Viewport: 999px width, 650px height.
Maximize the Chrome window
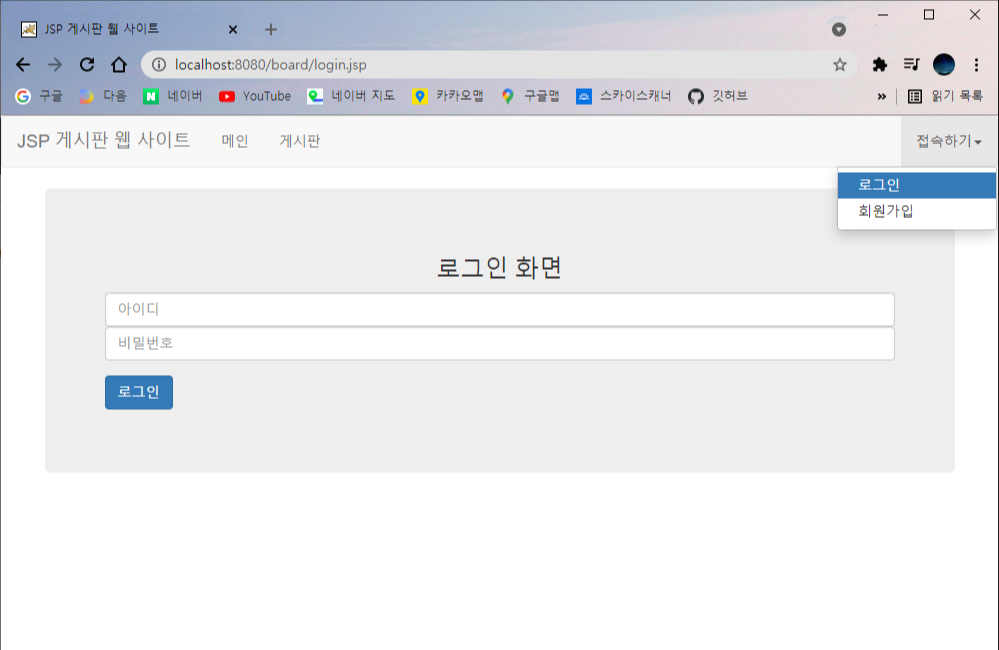pyautogui.click(x=929, y=15)
